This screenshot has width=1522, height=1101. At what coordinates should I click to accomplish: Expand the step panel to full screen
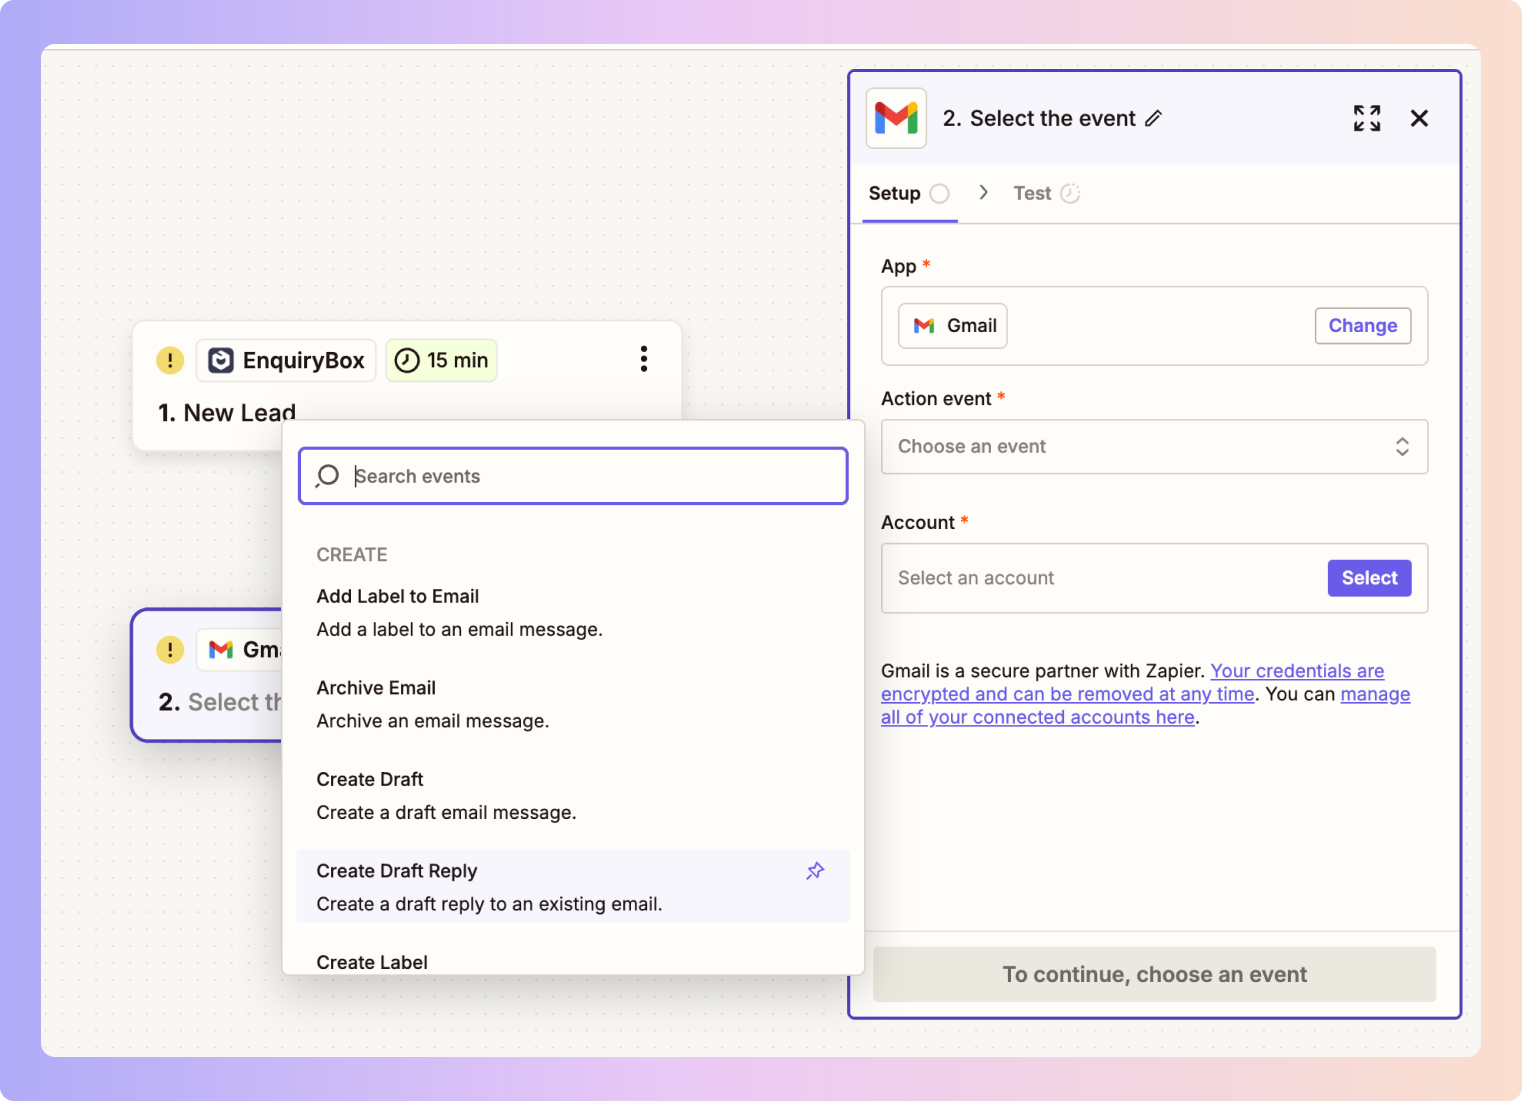pyautogui.click(x=1367, y=118)
